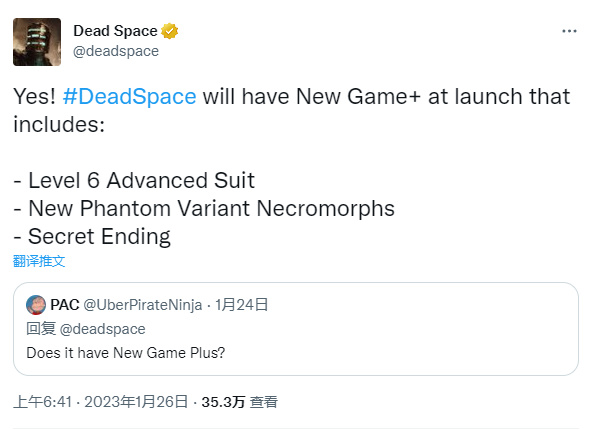This screenshot has height=430, width=593.
Task: Click the 'New Phantom Variant Necromorphs' line
Action: pyautogui.click(x=204, y=208)
